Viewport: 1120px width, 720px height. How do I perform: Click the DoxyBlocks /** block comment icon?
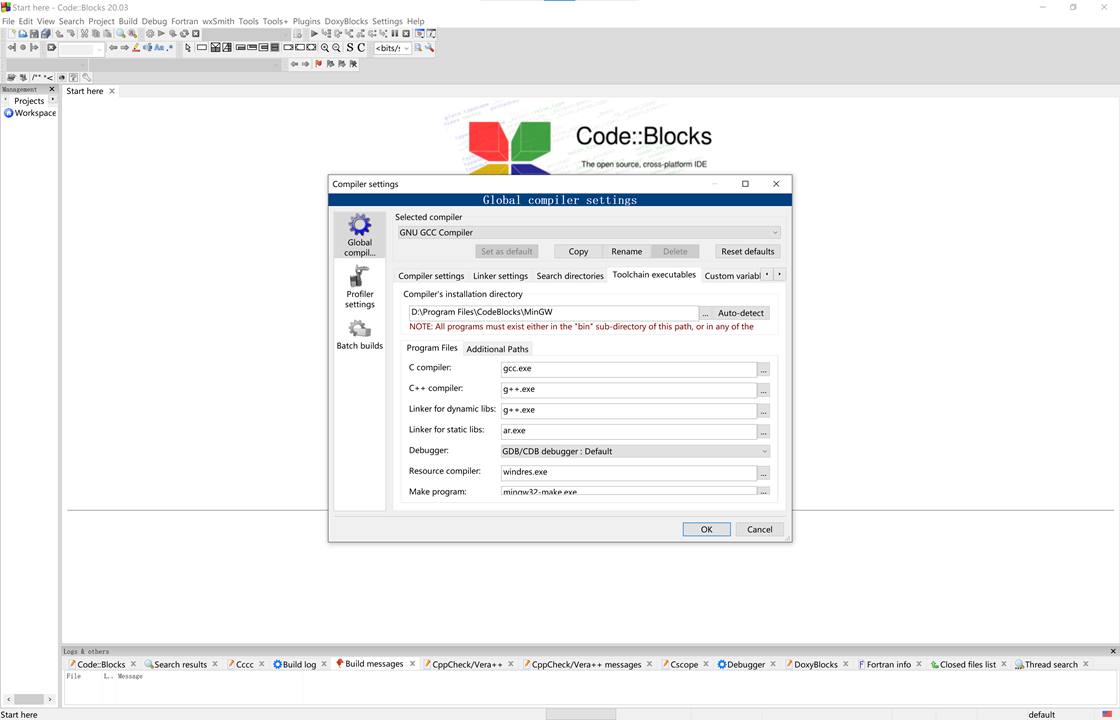click(x=38, y=77)
